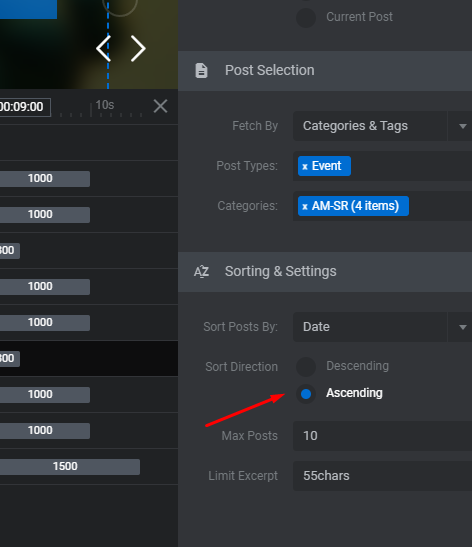
Task: Select the Current Post radio option
Action: pyautogui.click(x=306, y=17)
